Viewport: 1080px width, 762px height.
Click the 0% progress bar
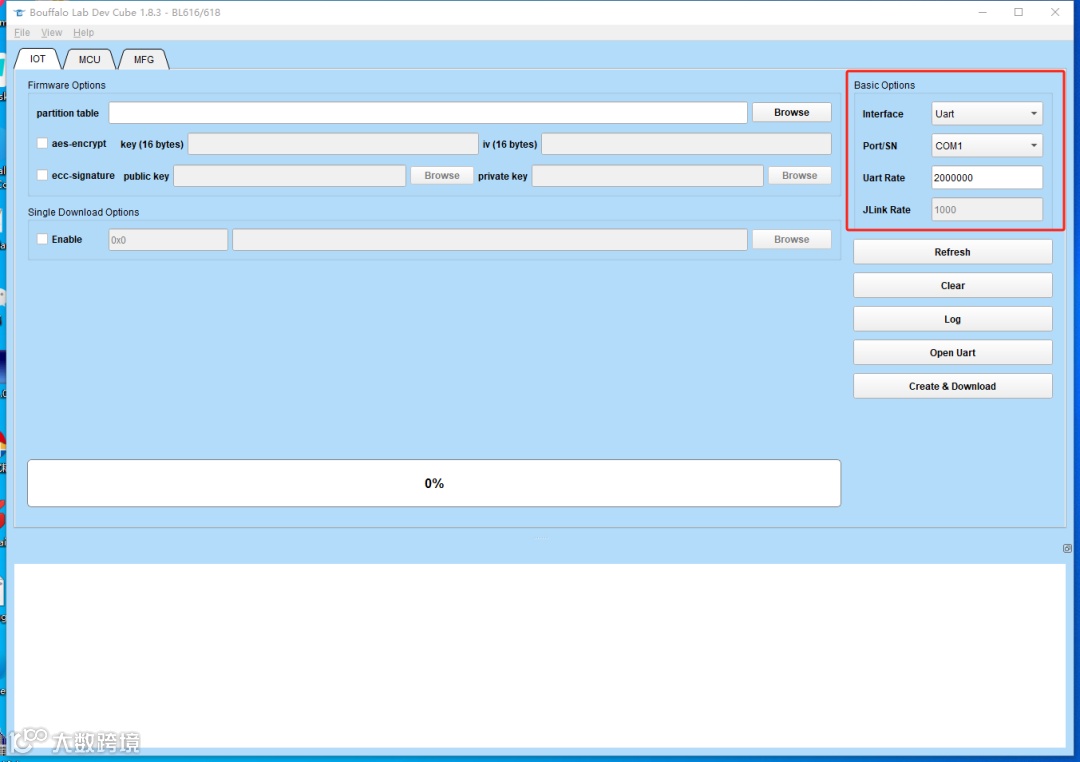[434, 483]
